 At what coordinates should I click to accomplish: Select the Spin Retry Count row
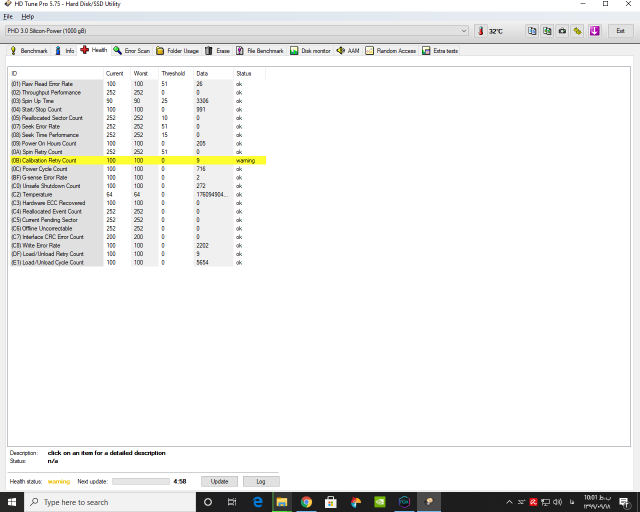click(x=138, y=152)
